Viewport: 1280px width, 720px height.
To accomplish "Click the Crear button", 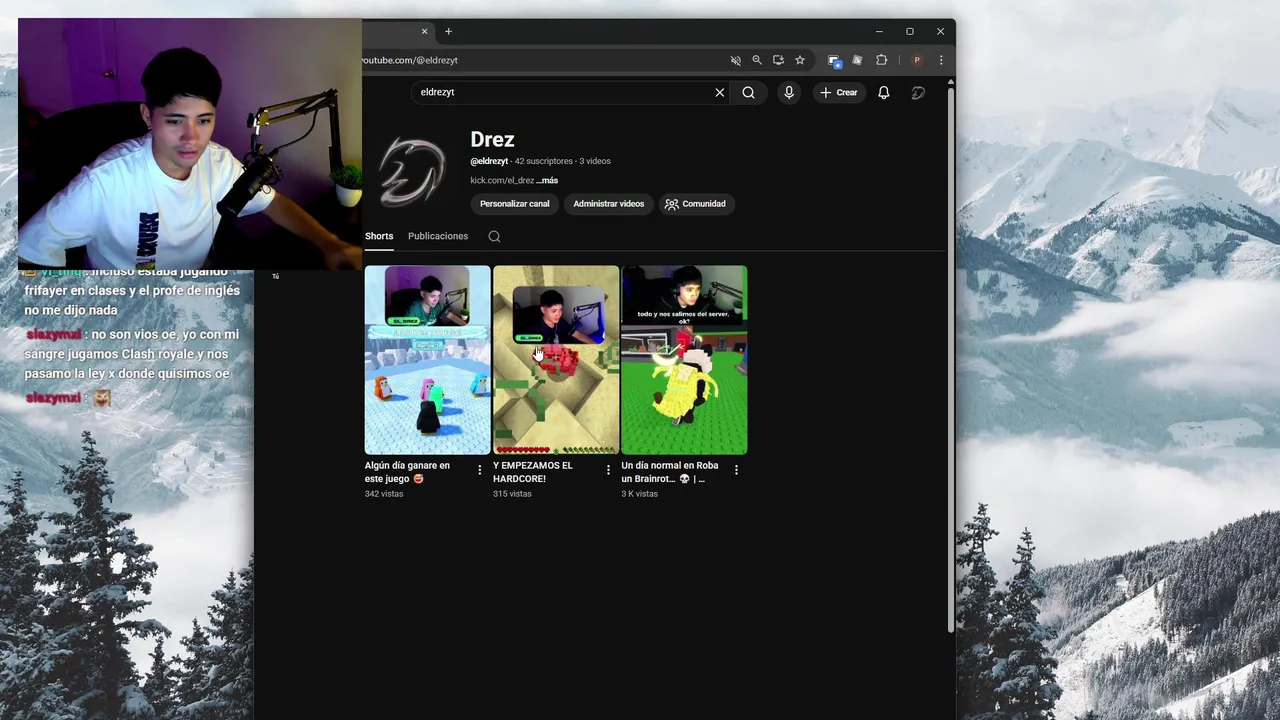I will coord(839,92).
